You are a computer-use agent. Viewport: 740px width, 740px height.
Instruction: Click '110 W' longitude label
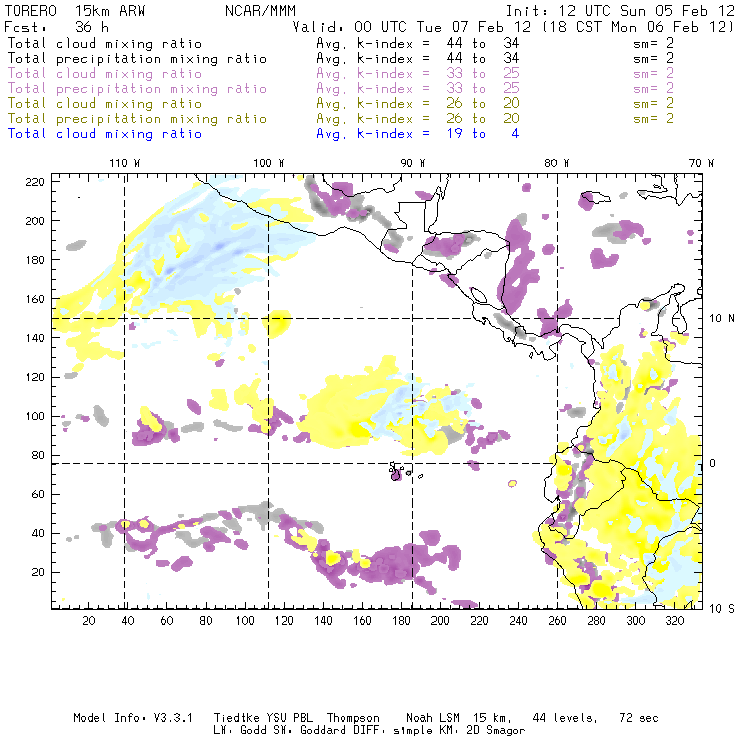(x=125, y=163)
